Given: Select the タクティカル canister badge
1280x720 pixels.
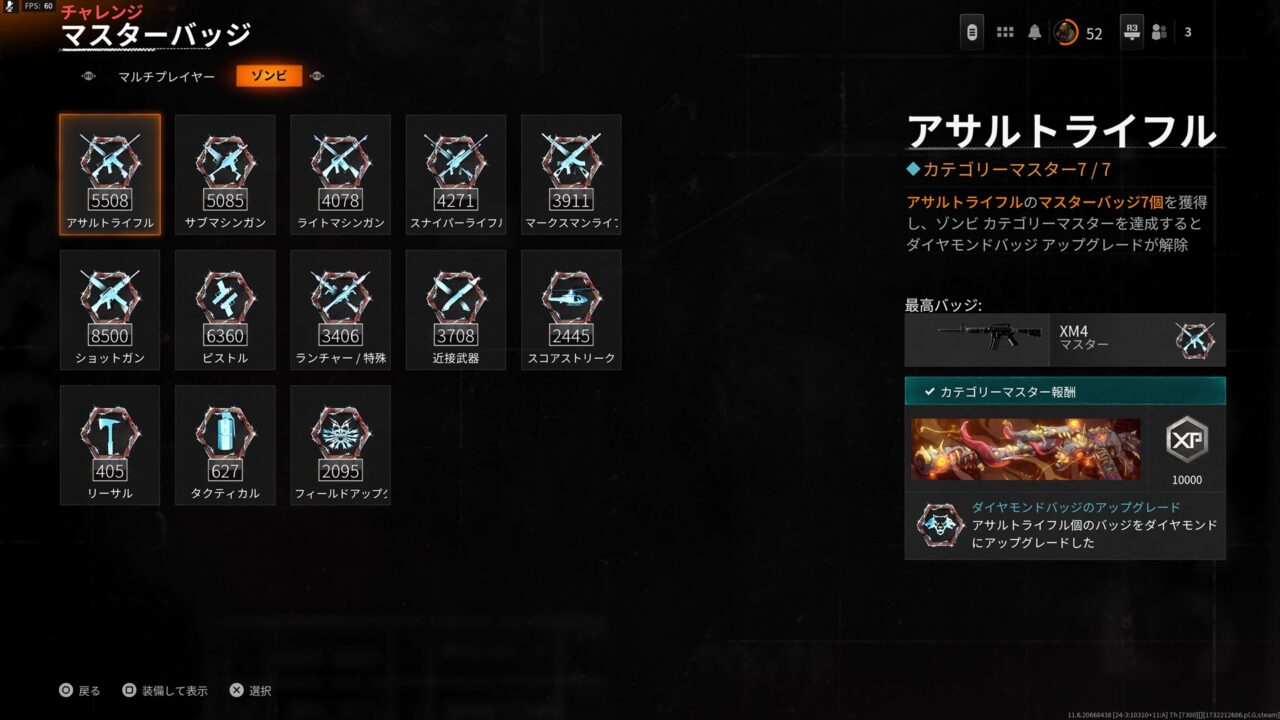Looking at the screenshot, I should pos(225,445).
